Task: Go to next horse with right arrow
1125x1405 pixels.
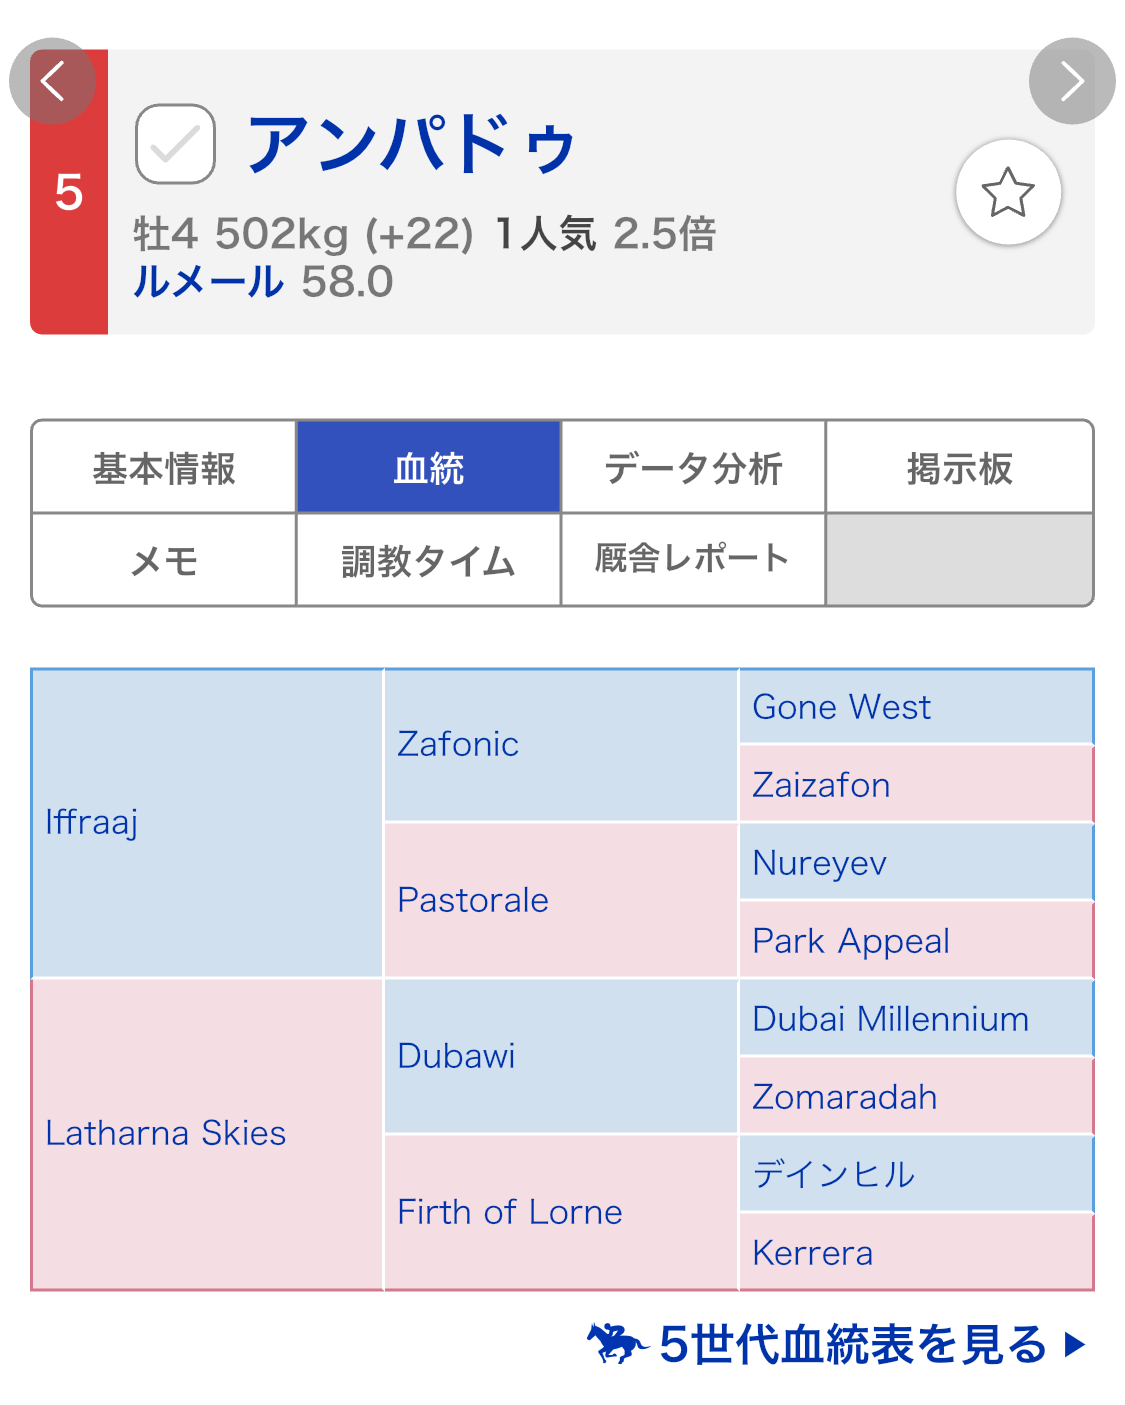Action: click(1072, 81)
